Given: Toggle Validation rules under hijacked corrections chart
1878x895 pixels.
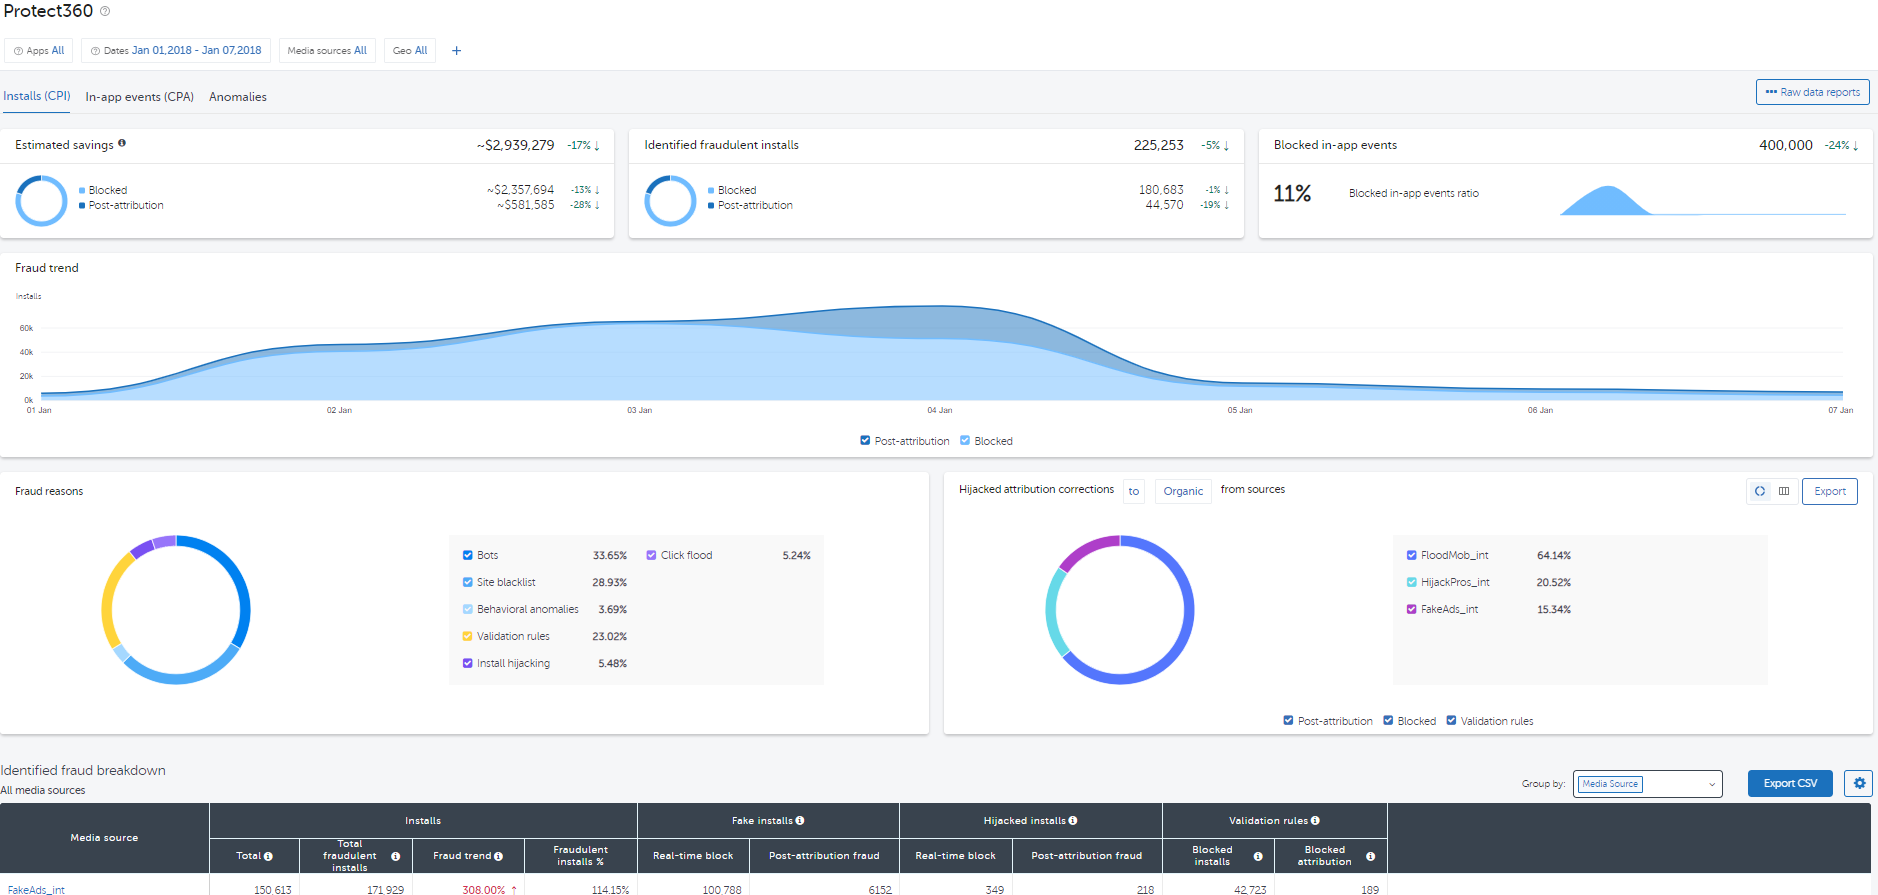Looking at the screenshot, I should pyautogui.click(x=1451, y=720).
